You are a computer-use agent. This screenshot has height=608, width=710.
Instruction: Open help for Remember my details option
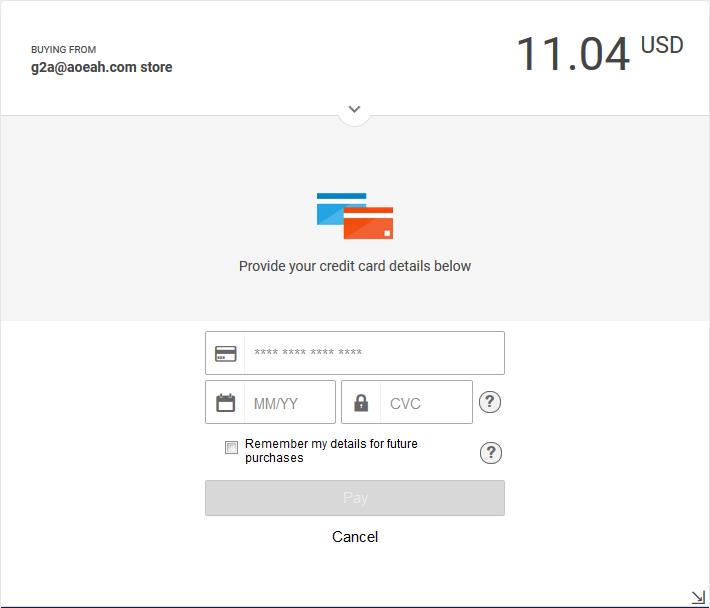pos(491,453)
